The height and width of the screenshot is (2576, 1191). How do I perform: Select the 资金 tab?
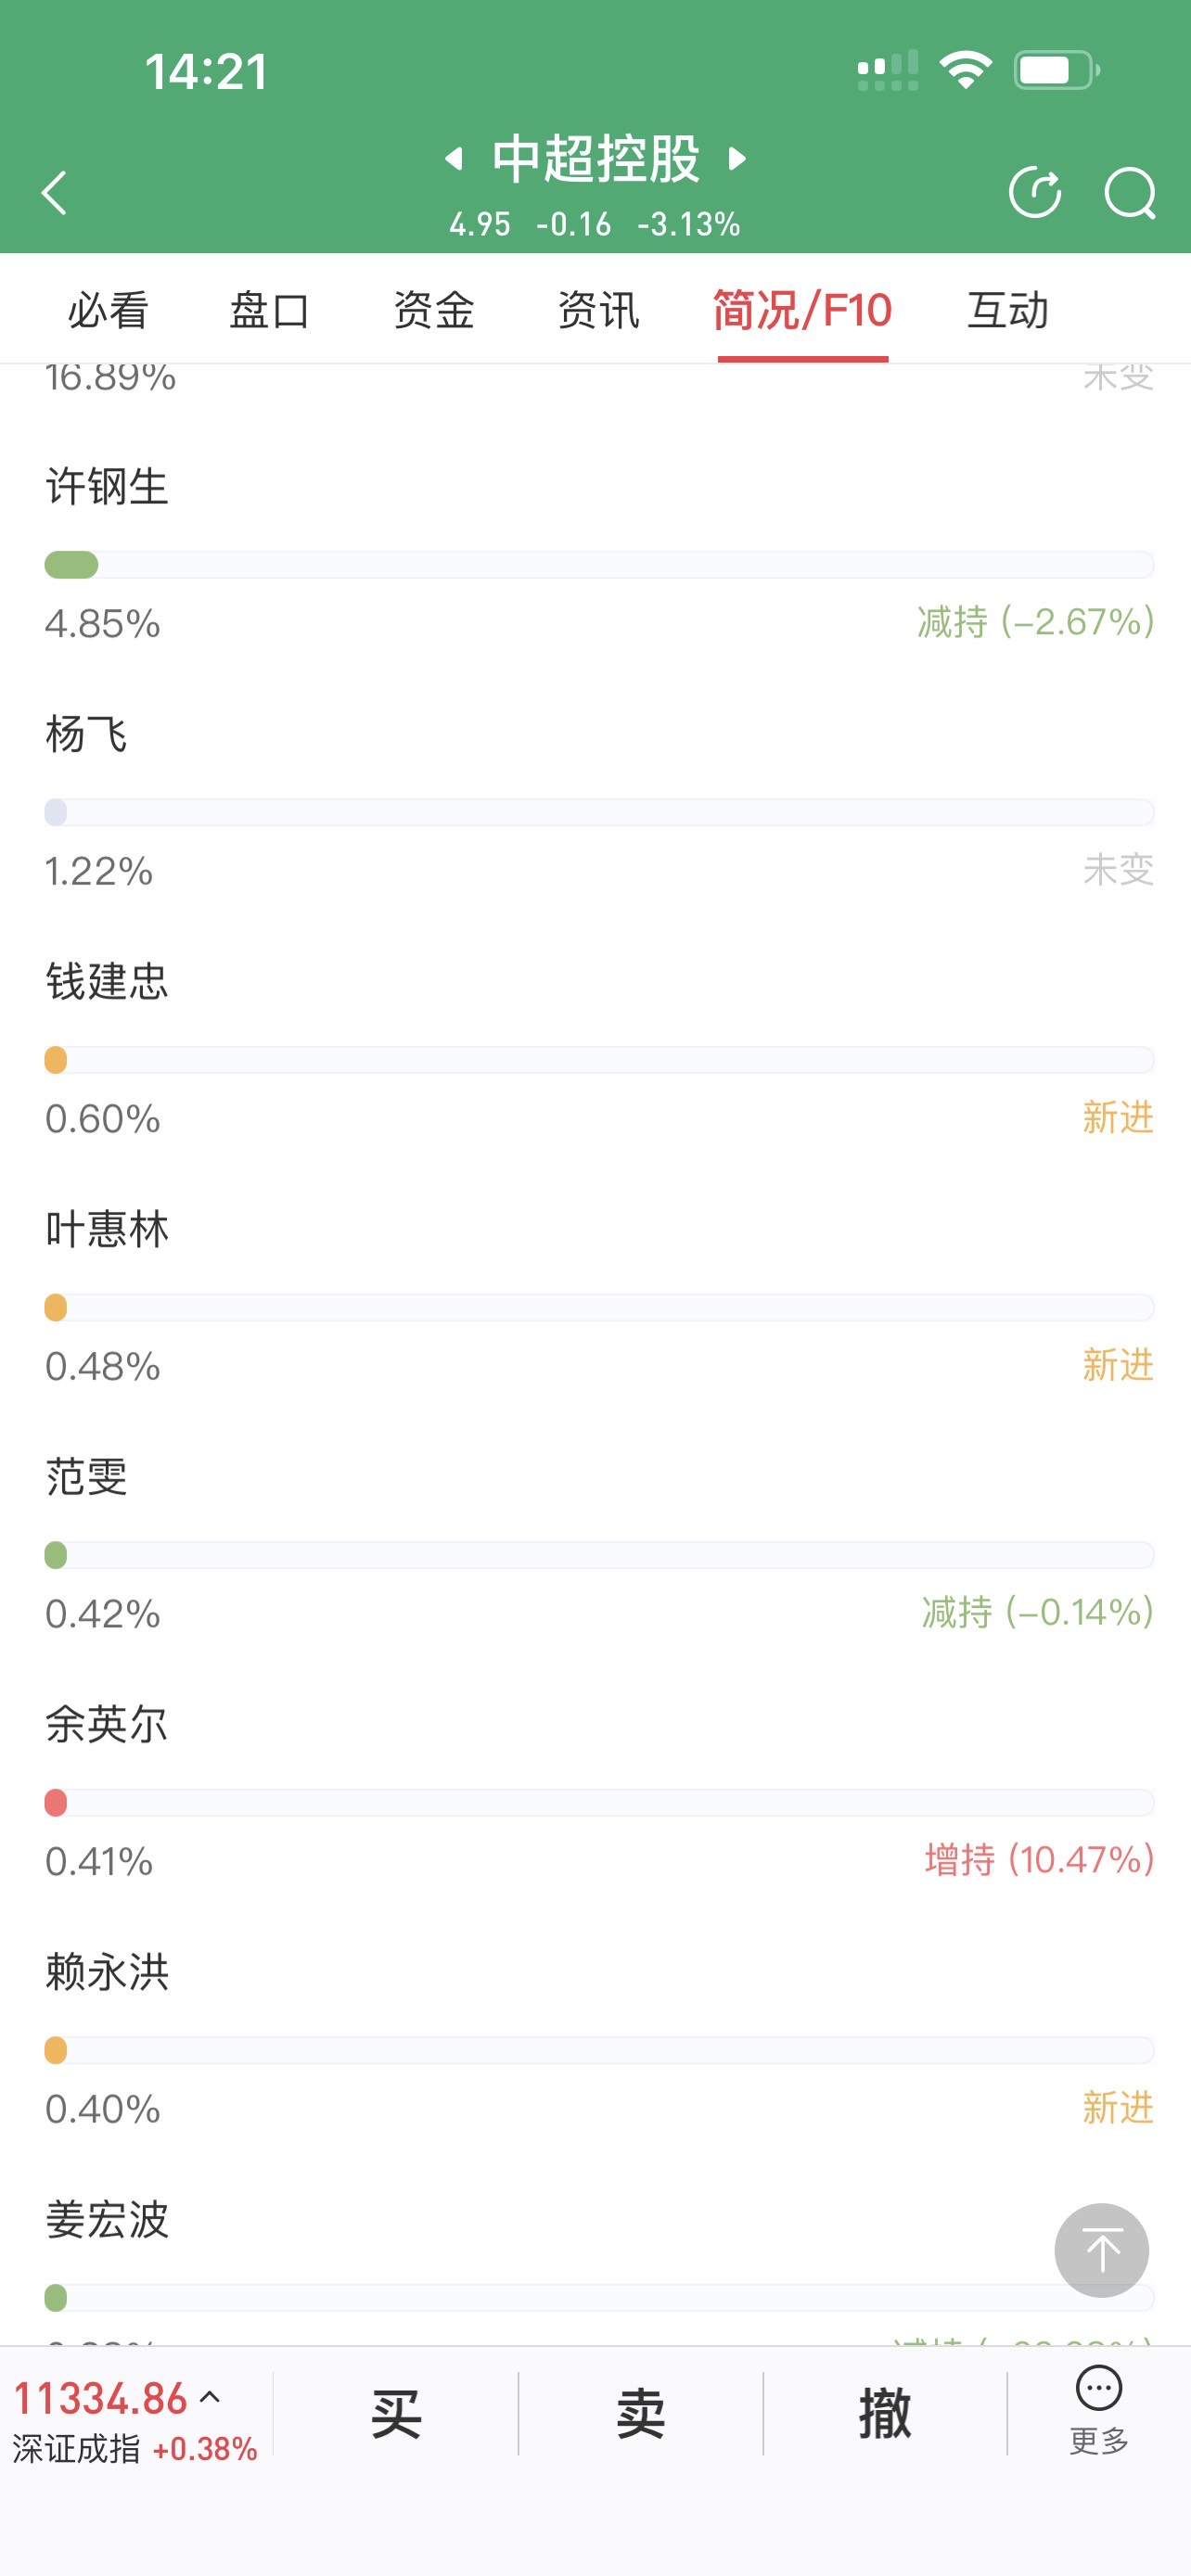pos(434,310)
